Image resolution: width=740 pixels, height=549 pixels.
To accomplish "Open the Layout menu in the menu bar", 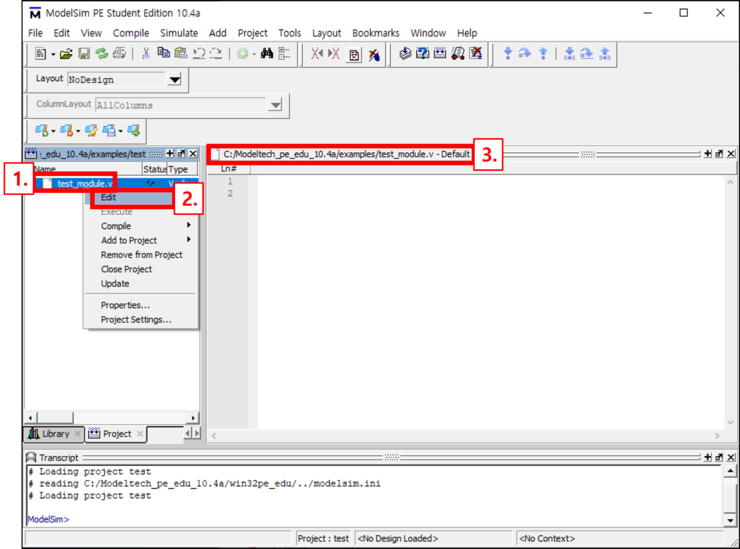I will point(326,33).
